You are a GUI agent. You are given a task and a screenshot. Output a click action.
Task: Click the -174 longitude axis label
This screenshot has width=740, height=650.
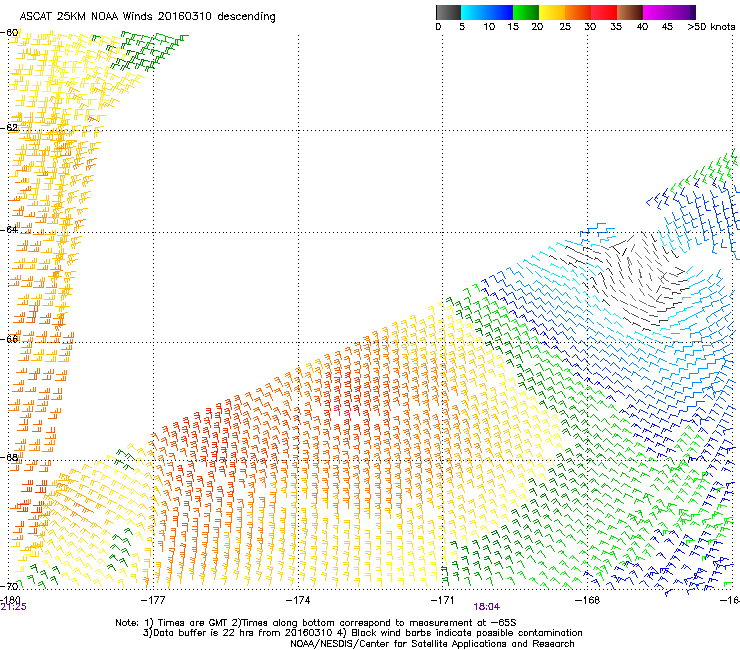coord(298,600)
